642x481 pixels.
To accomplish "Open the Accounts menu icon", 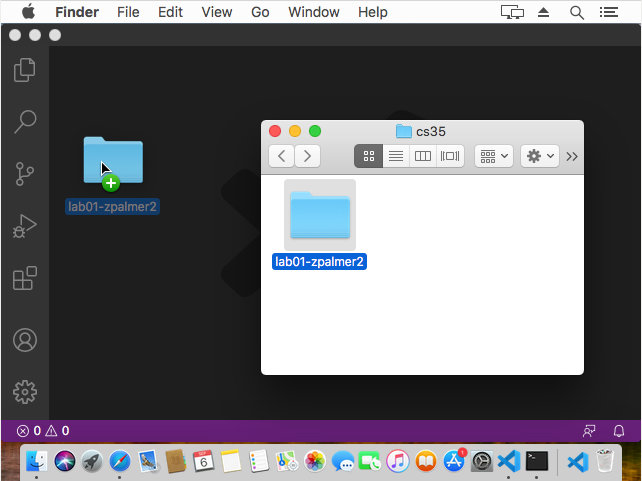I will pyautogui.click(x=25, y=340).
